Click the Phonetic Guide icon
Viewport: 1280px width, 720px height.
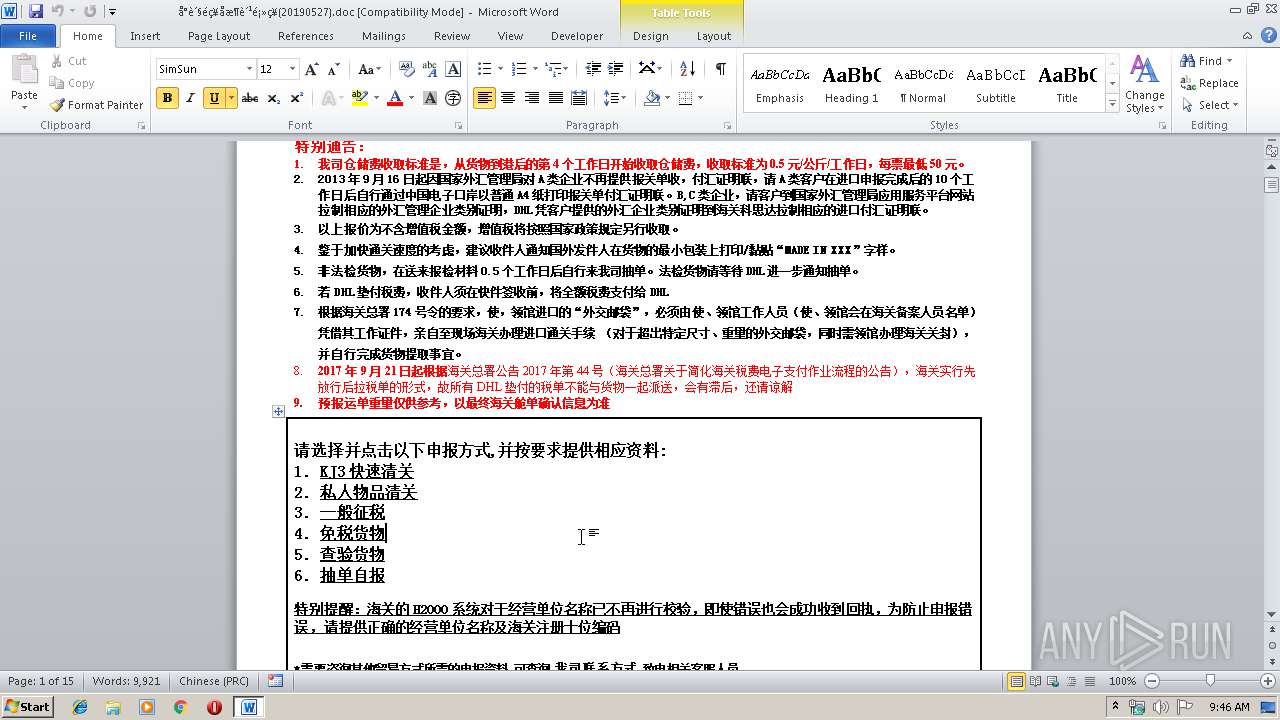[x=430, y=69]
